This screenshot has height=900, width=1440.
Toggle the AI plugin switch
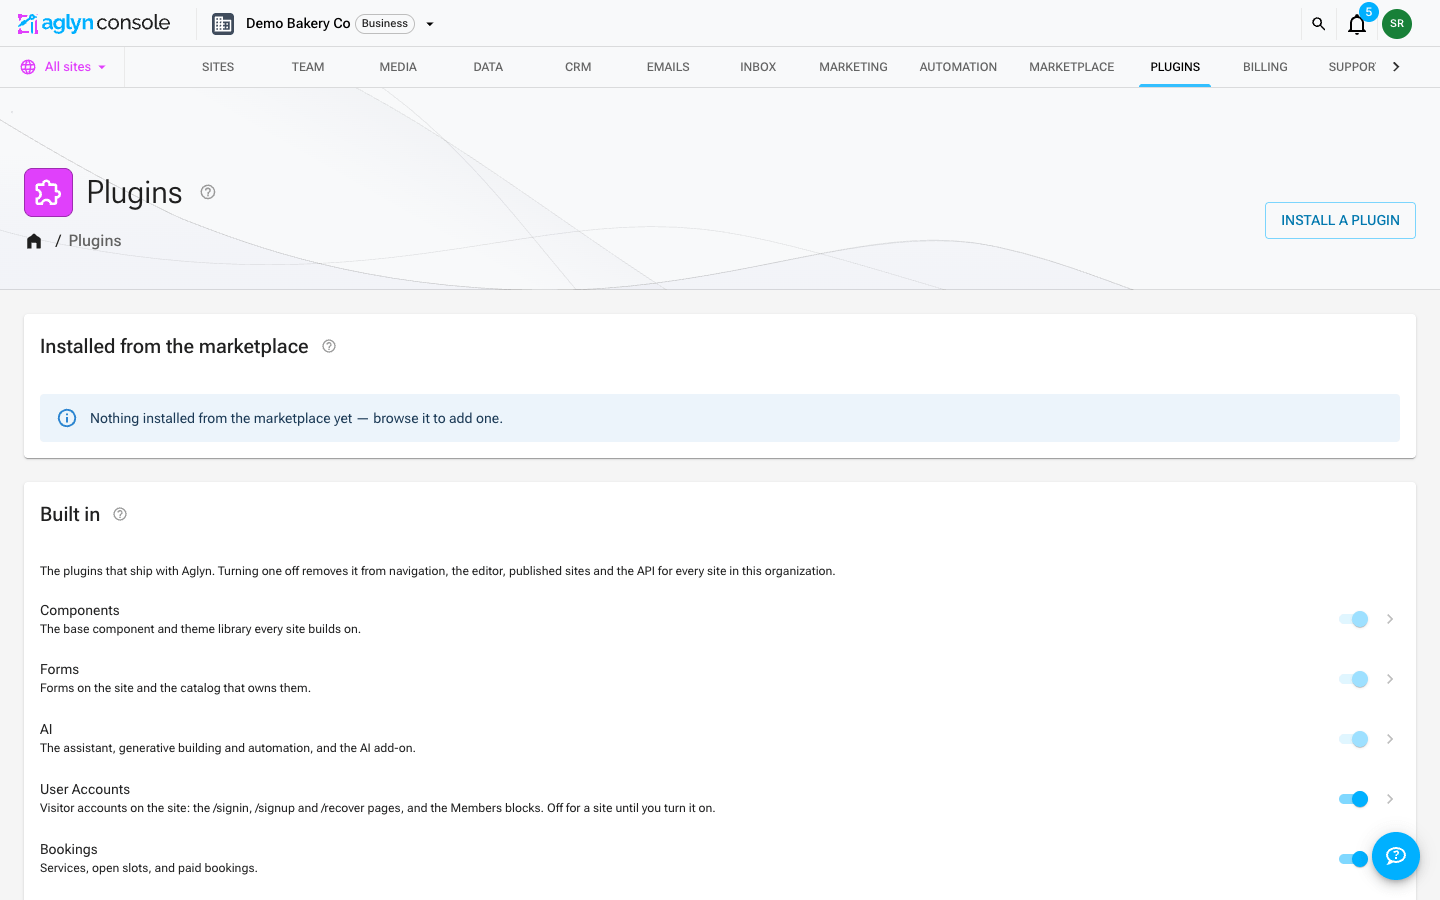coord(1354,739)
